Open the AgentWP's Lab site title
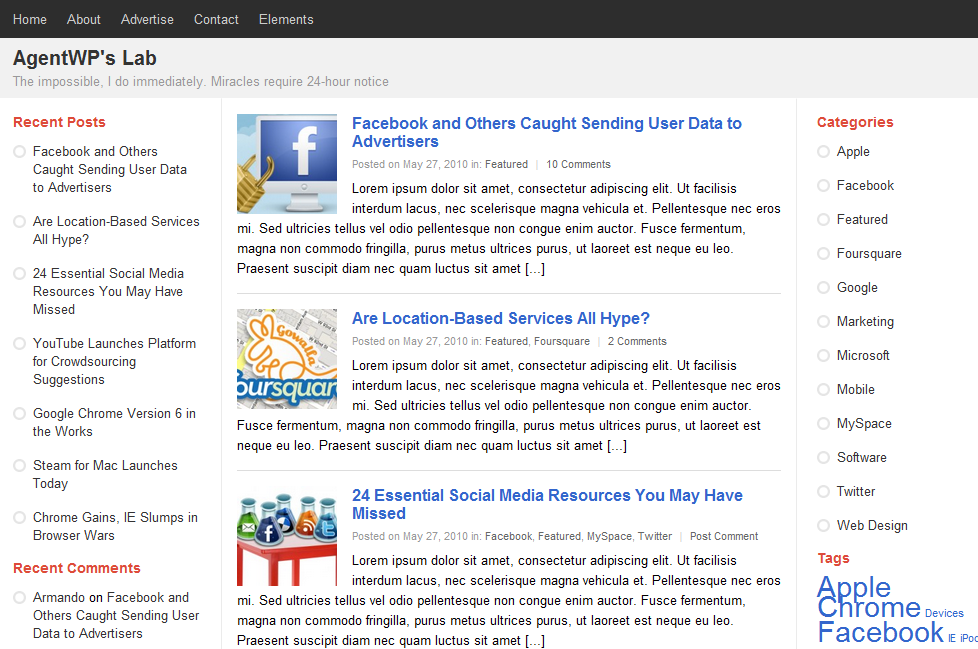978x649 pixels. pos(85,58)
